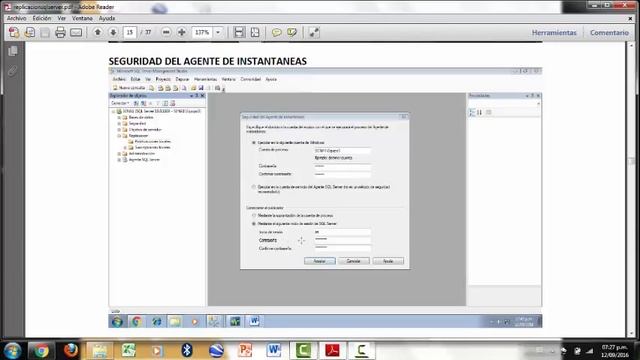Open Google Earth from the taskbar
This screenshot has height=360, width=640.
tap(216, 351)
